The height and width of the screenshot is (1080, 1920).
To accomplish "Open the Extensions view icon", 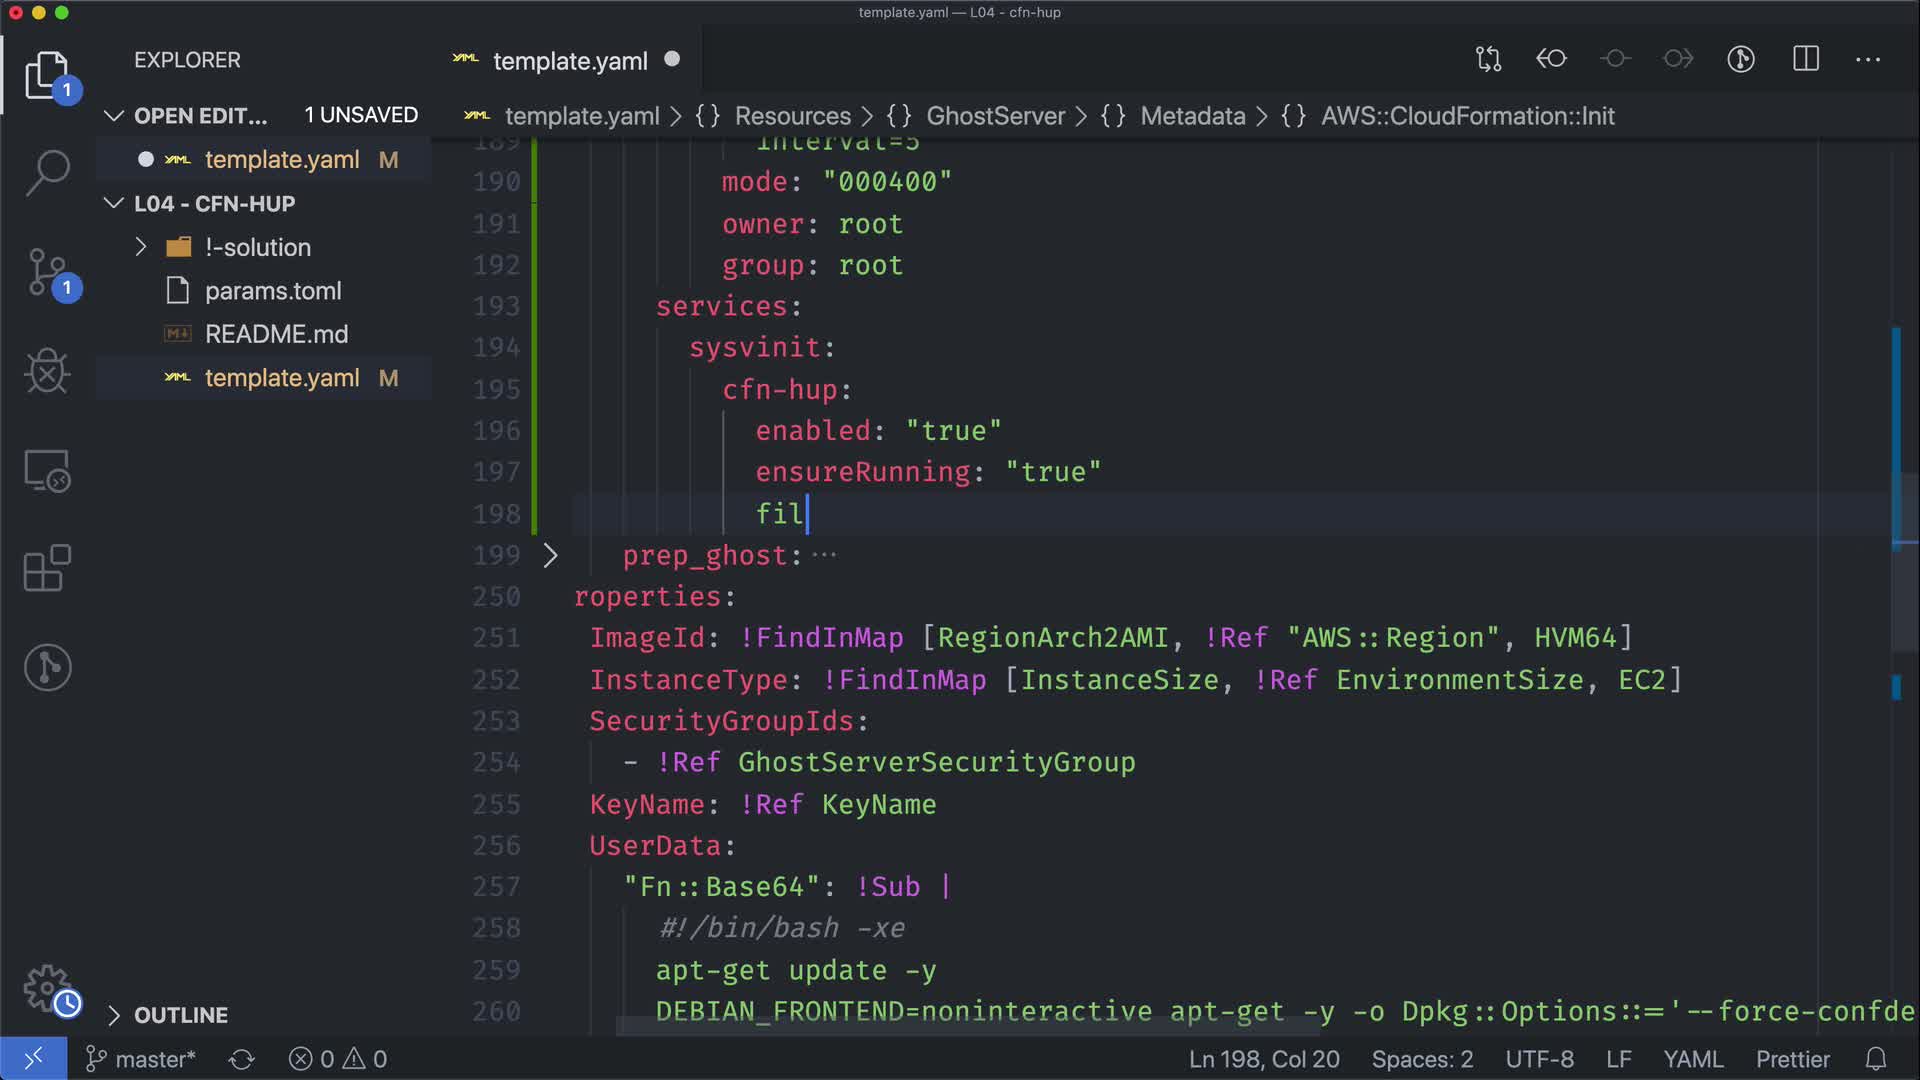I will (x=47, y=569).
